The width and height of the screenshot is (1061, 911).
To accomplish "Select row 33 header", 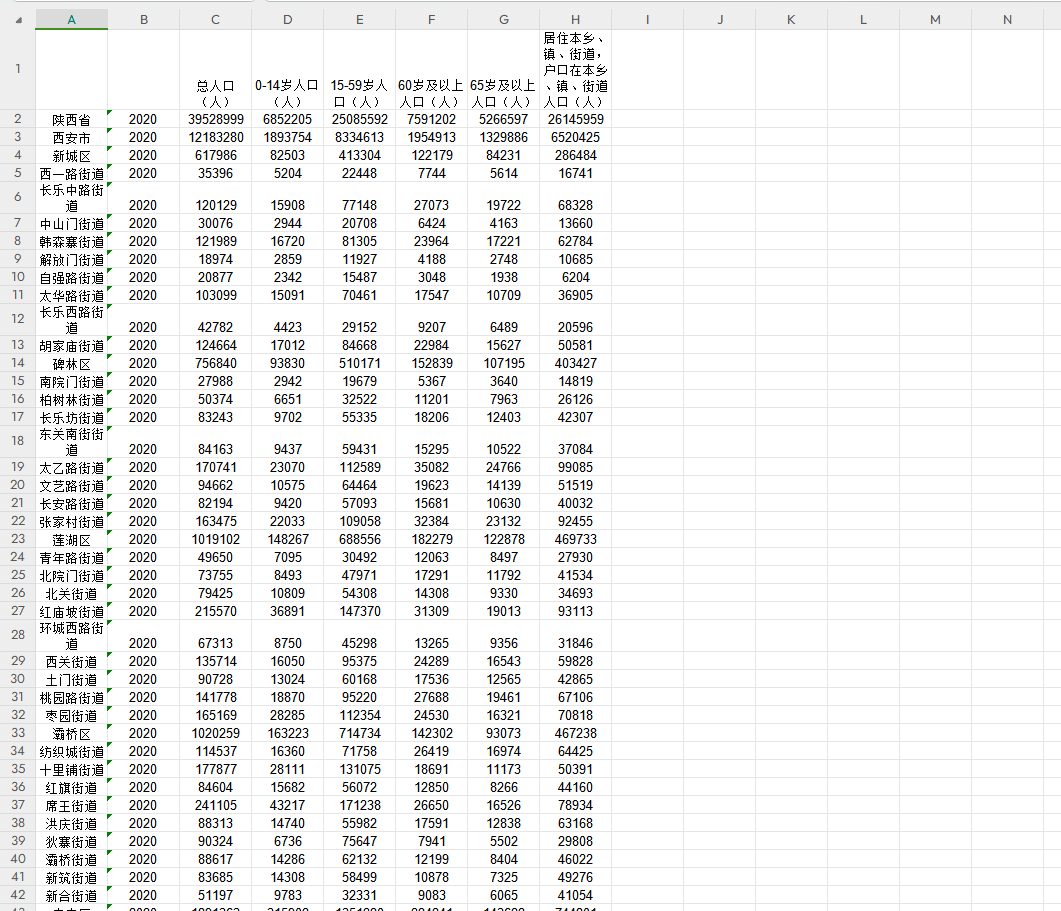I will (18, 733).
